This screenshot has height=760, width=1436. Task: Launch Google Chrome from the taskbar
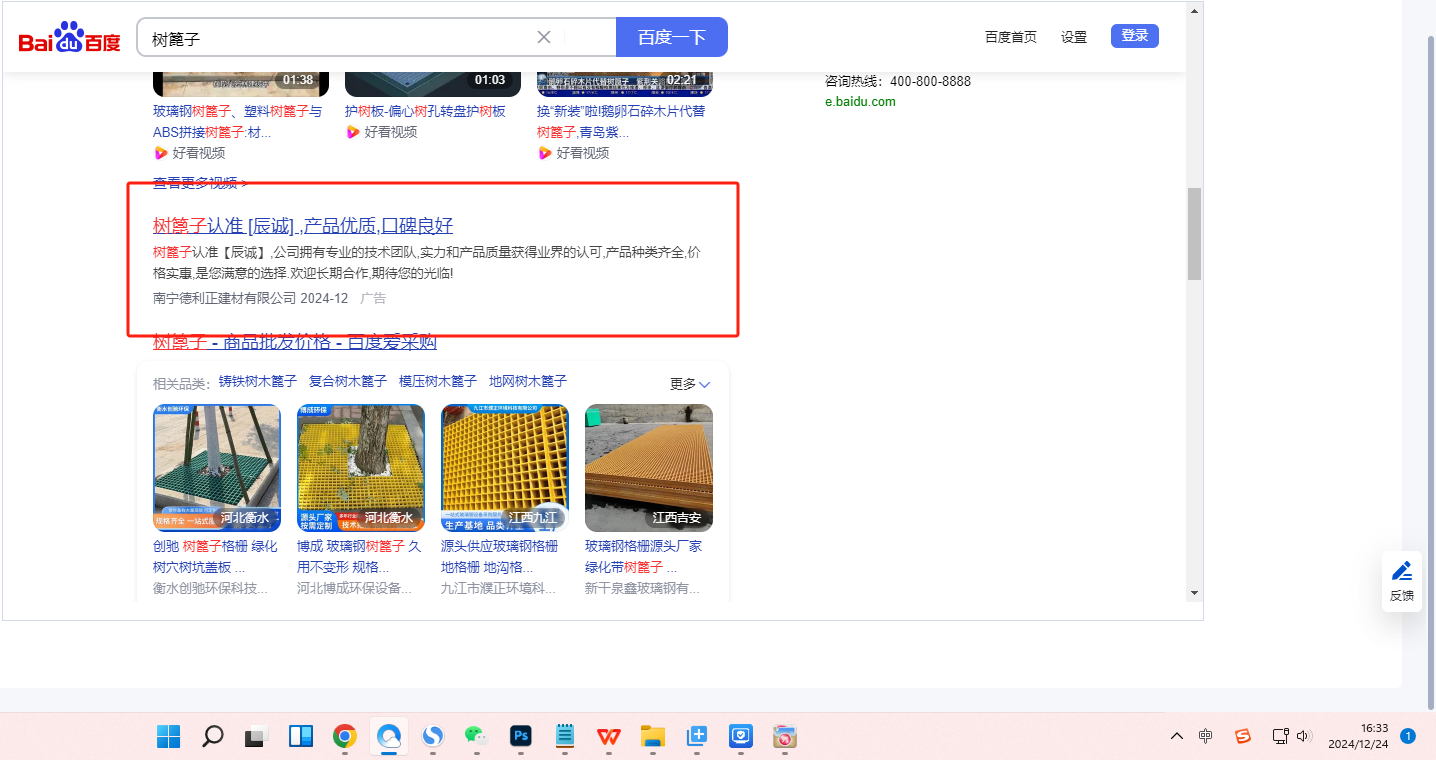[345, 737]
